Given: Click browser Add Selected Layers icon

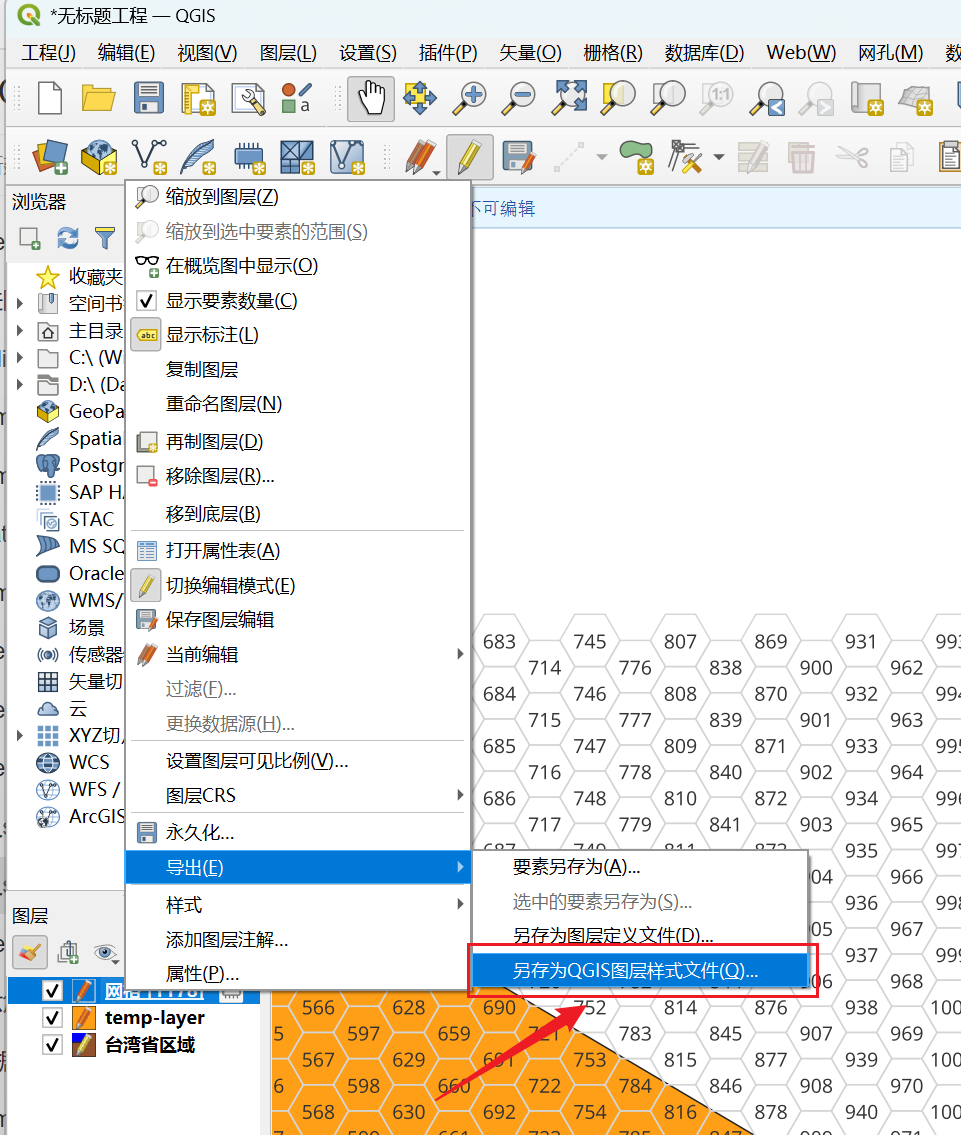Looking at the screenshot, I should pos(30,237).
